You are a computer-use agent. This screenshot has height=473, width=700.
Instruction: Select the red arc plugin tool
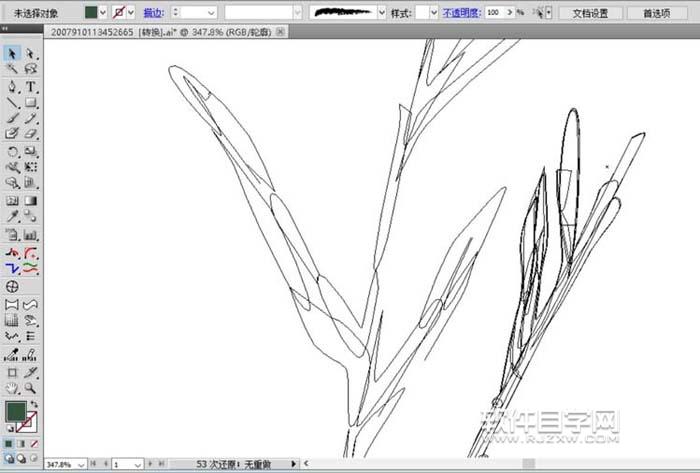[30, 253]
